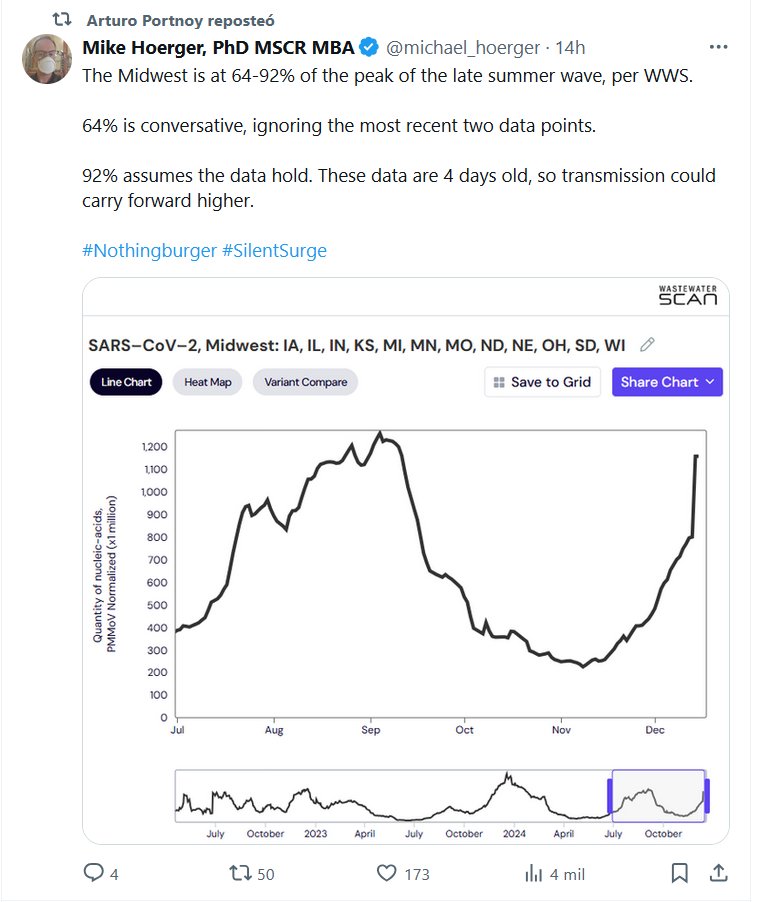Expand the Share Chart dropdown
This screenshot has width=764, height=902.
(667, 382)
